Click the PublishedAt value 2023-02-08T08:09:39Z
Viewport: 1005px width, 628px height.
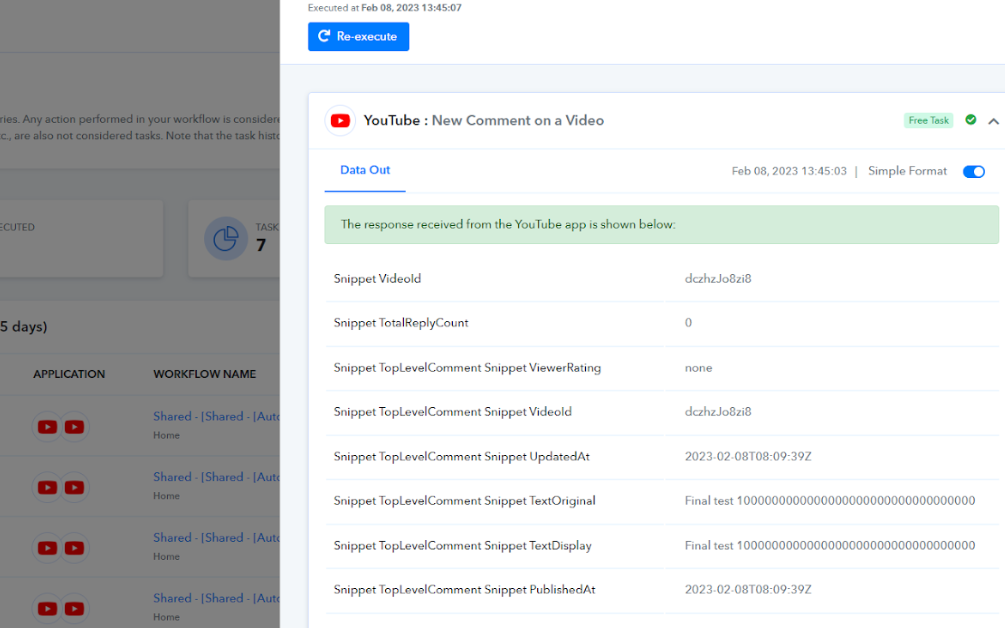click(748, 590)
